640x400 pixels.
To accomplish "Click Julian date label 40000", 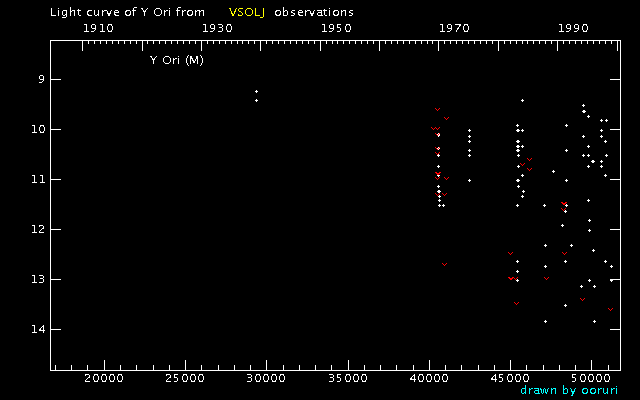I will (429, 378).
